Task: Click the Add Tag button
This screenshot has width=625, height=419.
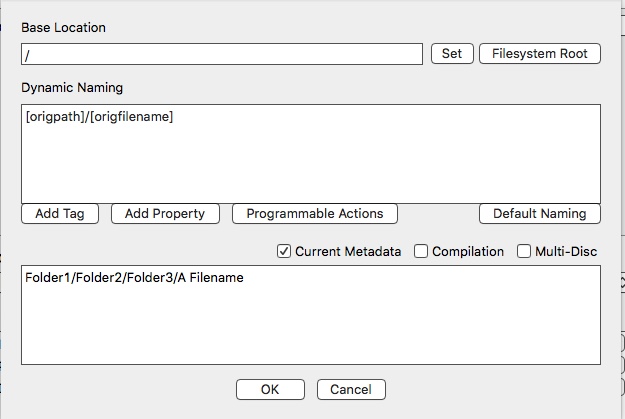Action: point(60,213)
